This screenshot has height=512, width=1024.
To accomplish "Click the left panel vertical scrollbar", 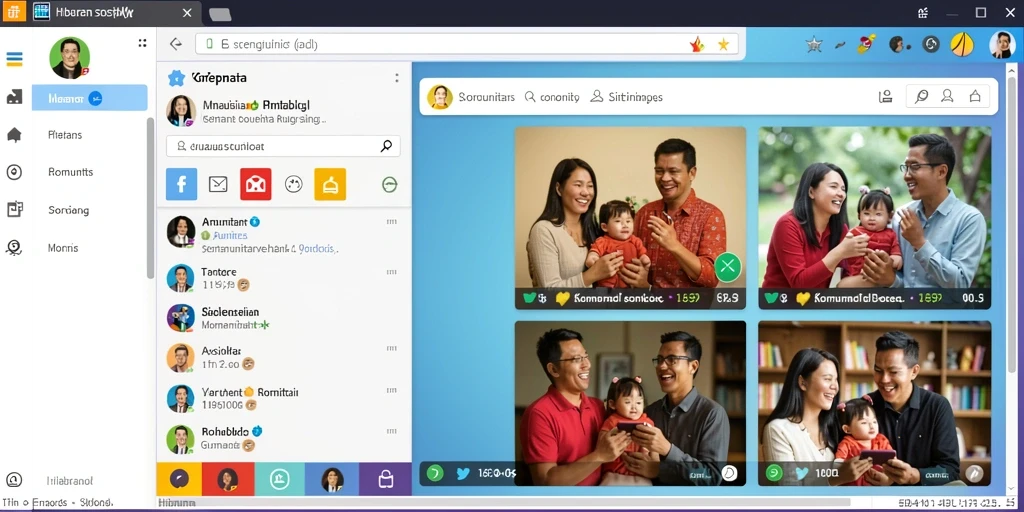I will point(151,199).
